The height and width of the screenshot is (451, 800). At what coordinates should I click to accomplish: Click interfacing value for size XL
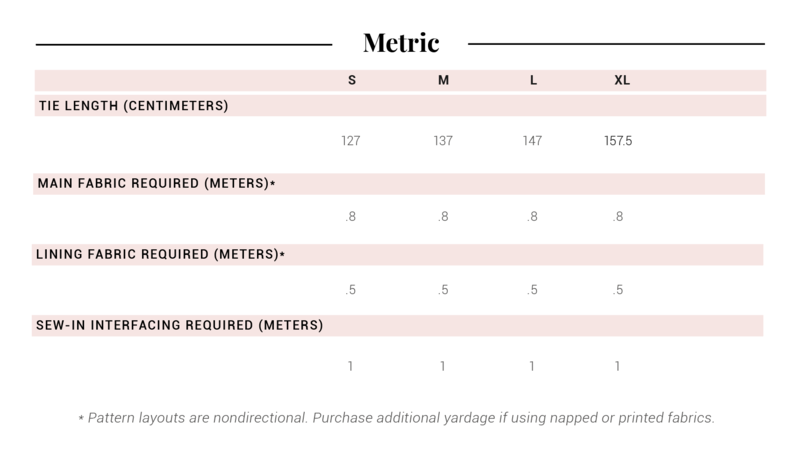coord(618,366)
